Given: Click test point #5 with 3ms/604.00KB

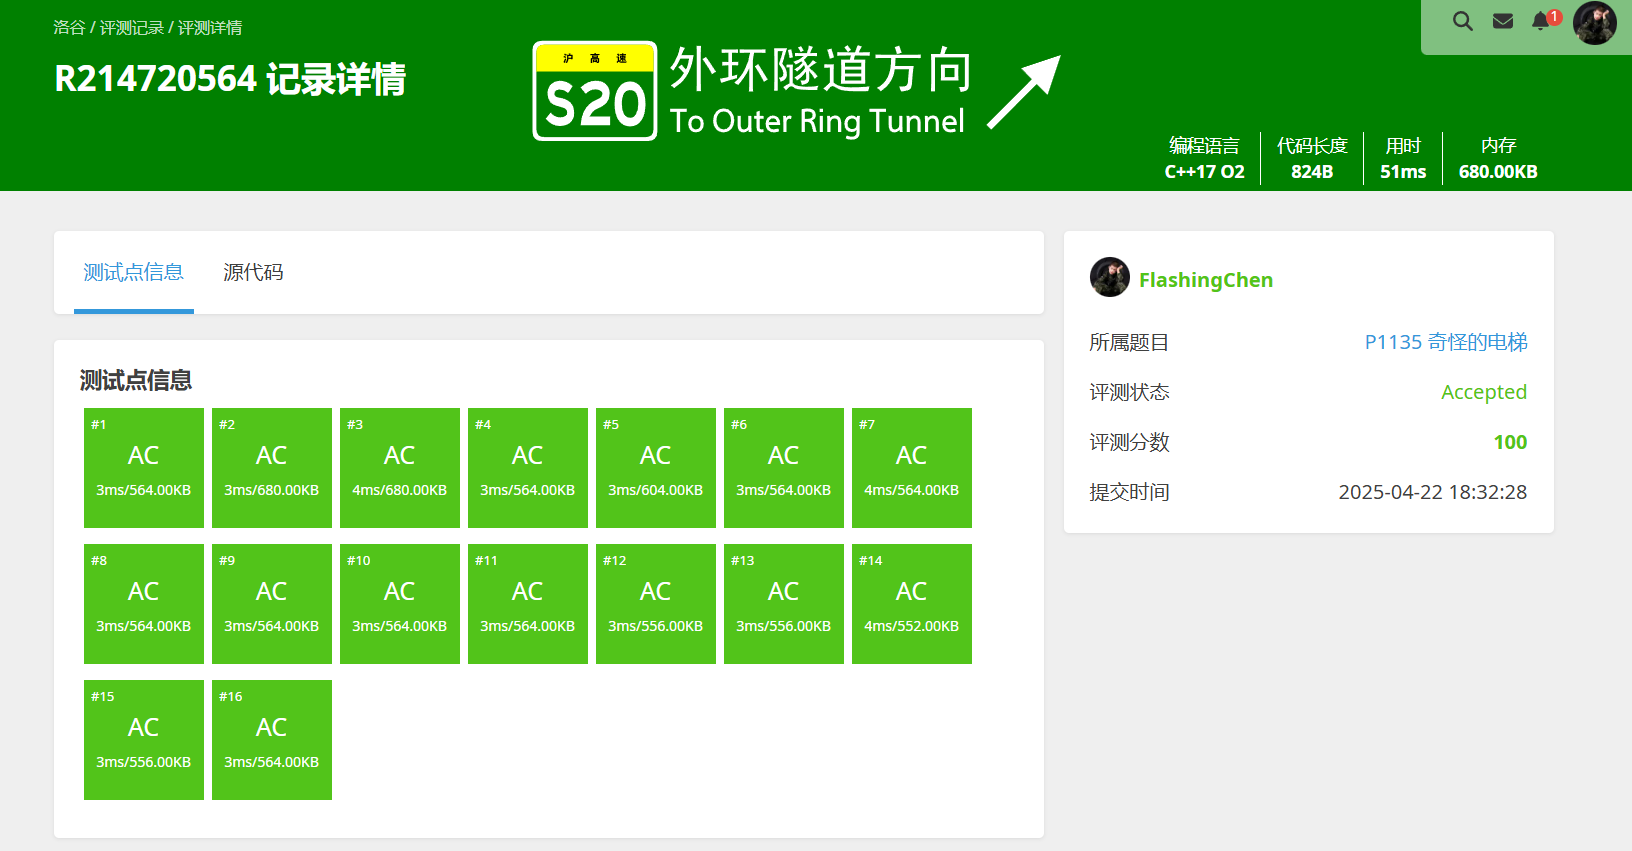Looking at the screenshot, I should pos(656,468).
